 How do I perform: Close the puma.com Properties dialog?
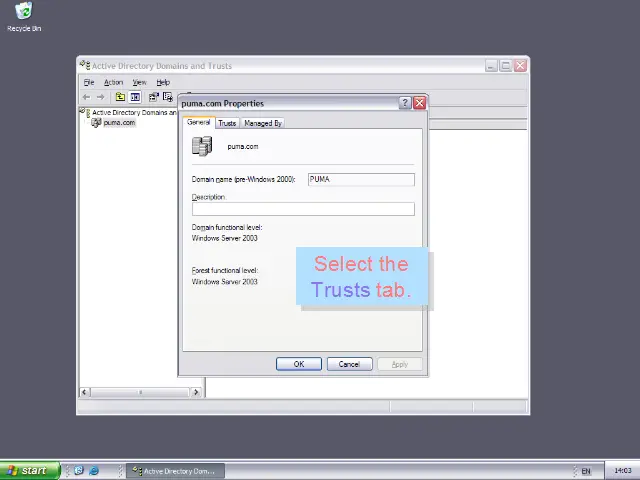pos(420,103)
